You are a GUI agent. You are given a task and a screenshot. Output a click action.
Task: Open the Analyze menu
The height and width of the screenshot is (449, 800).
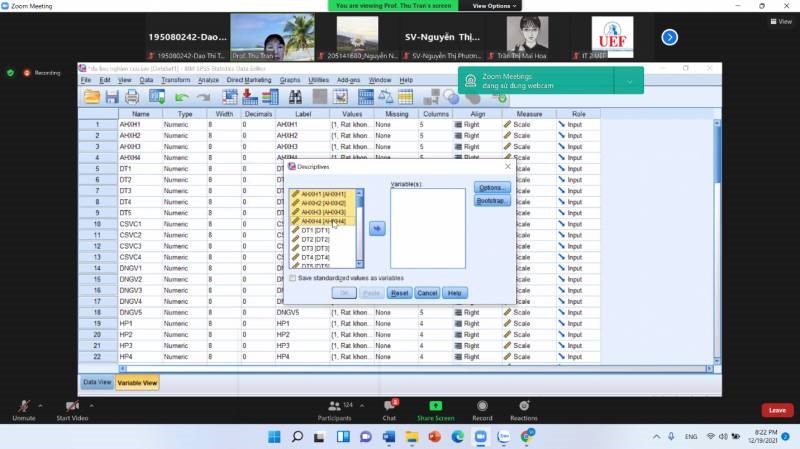coord(208,80)
